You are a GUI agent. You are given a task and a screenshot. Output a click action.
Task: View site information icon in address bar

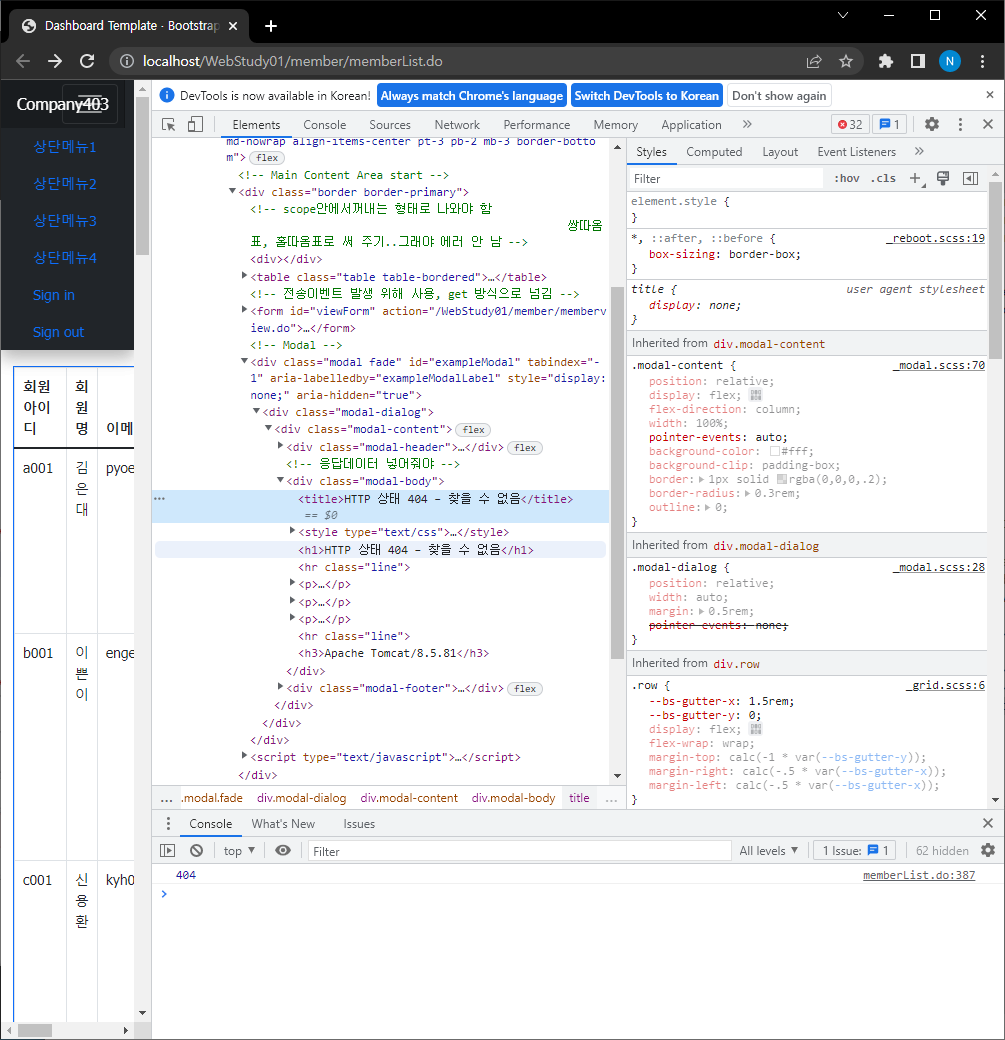(127, 61)
